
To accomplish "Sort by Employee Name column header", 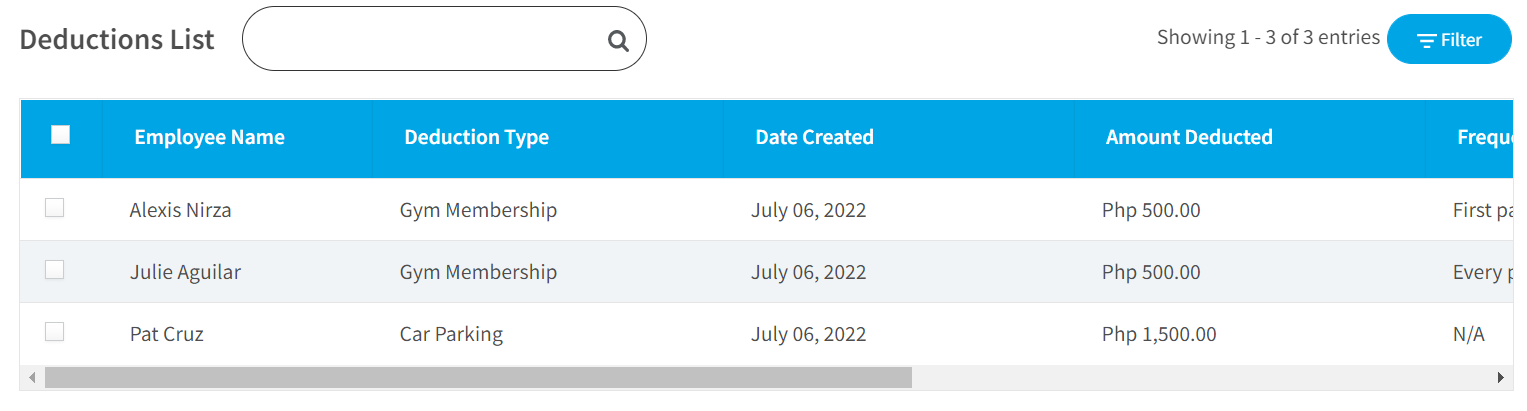I will point(209,137).
